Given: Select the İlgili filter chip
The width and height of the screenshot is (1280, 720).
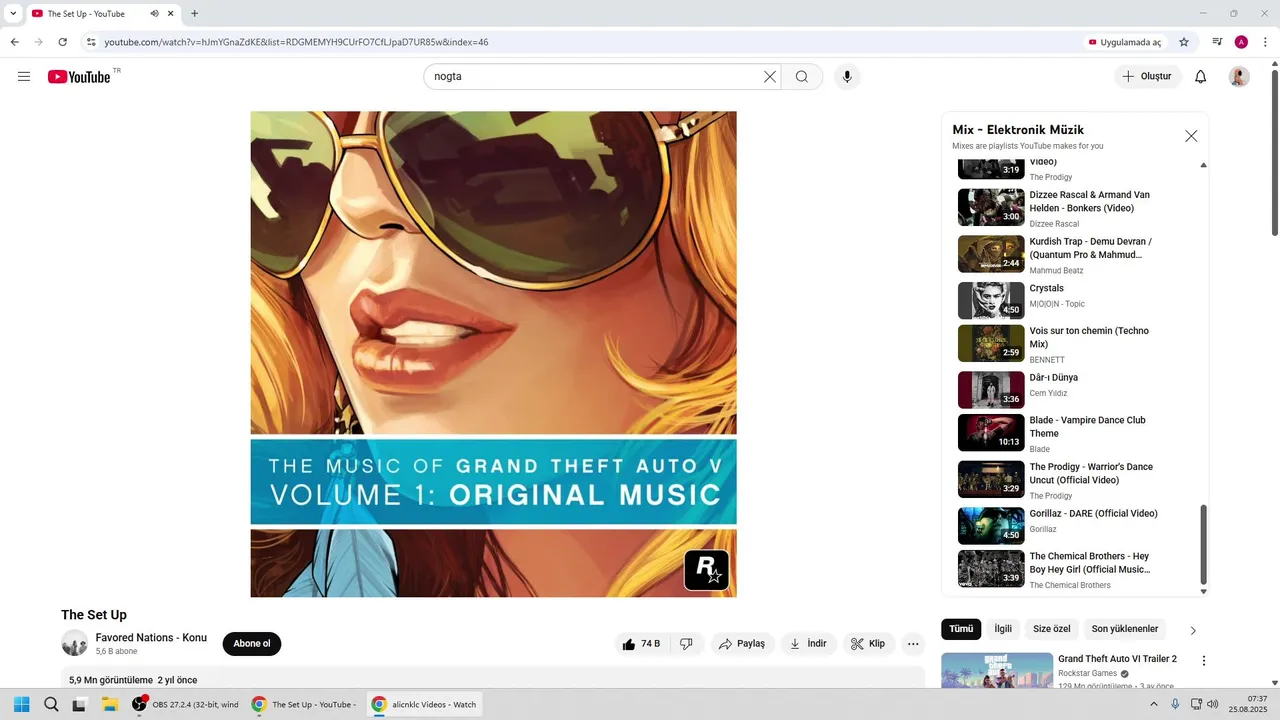Looking at the screenshot, I should click(x=1003, y=629).
